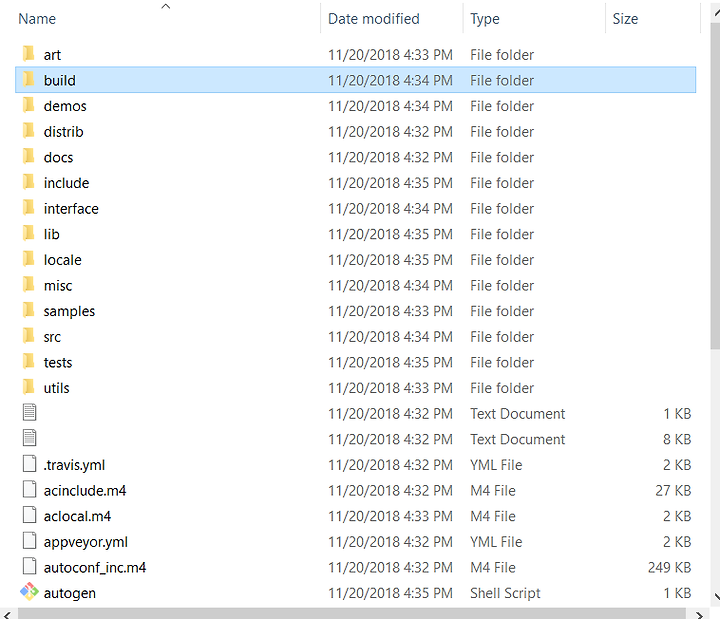Click the '27 KB' size value
720x619 pixels.
(x=673, y=490)
